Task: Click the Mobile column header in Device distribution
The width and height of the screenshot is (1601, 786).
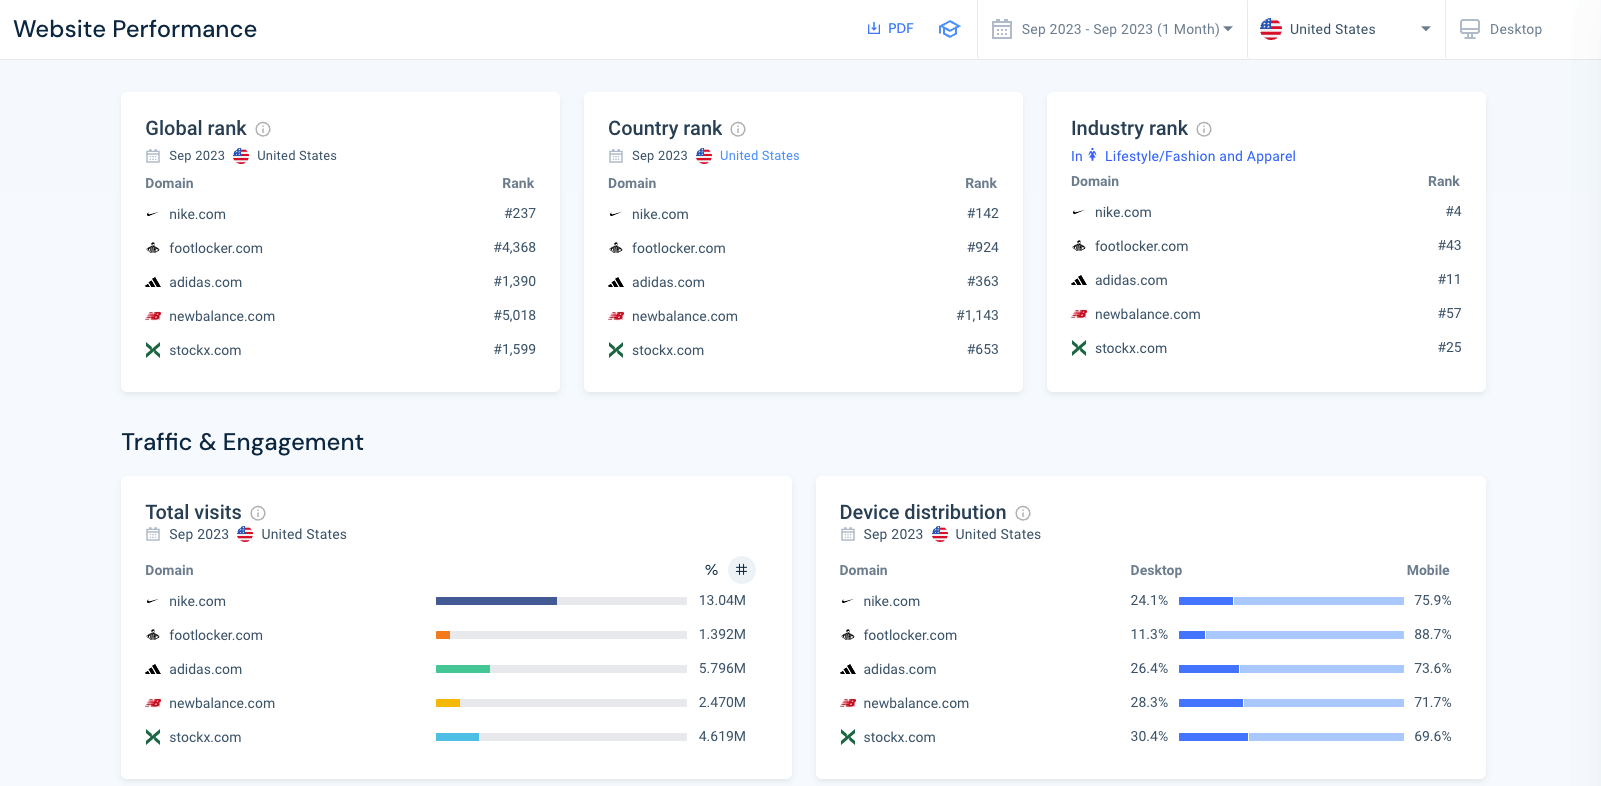Action: (1428, 570)
